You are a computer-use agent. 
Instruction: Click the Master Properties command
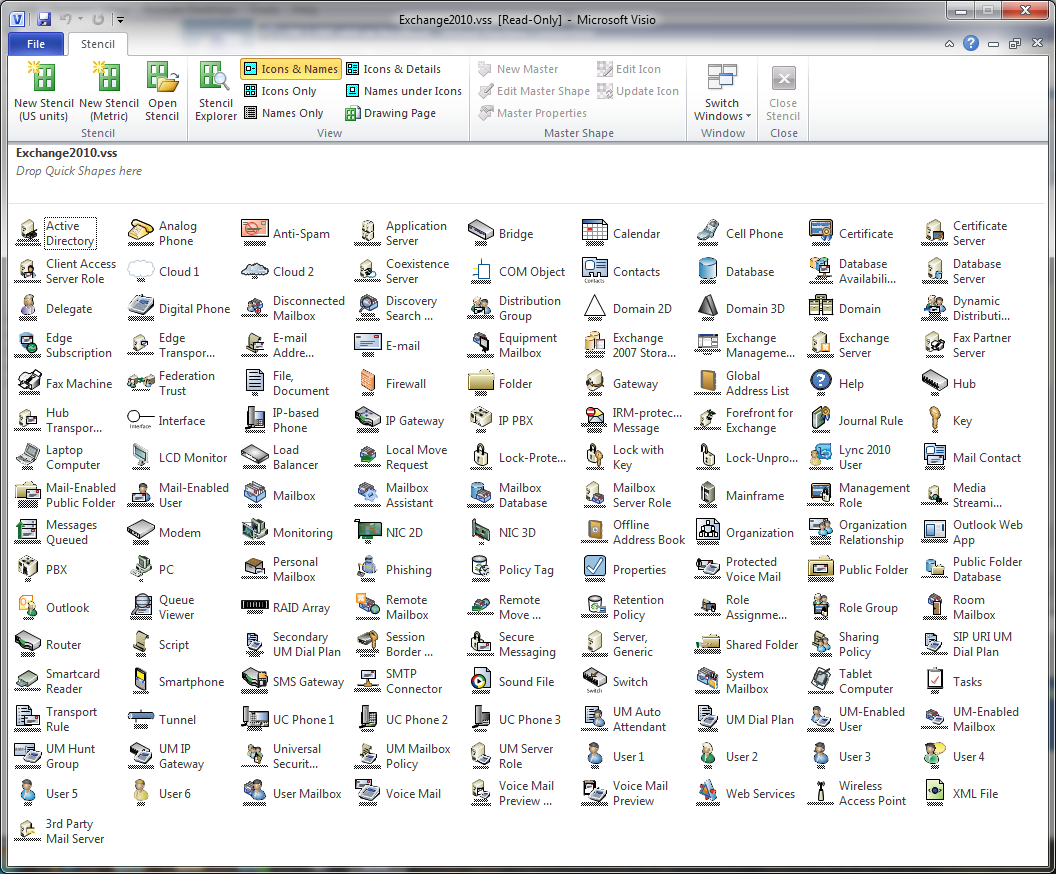[532, 113]
